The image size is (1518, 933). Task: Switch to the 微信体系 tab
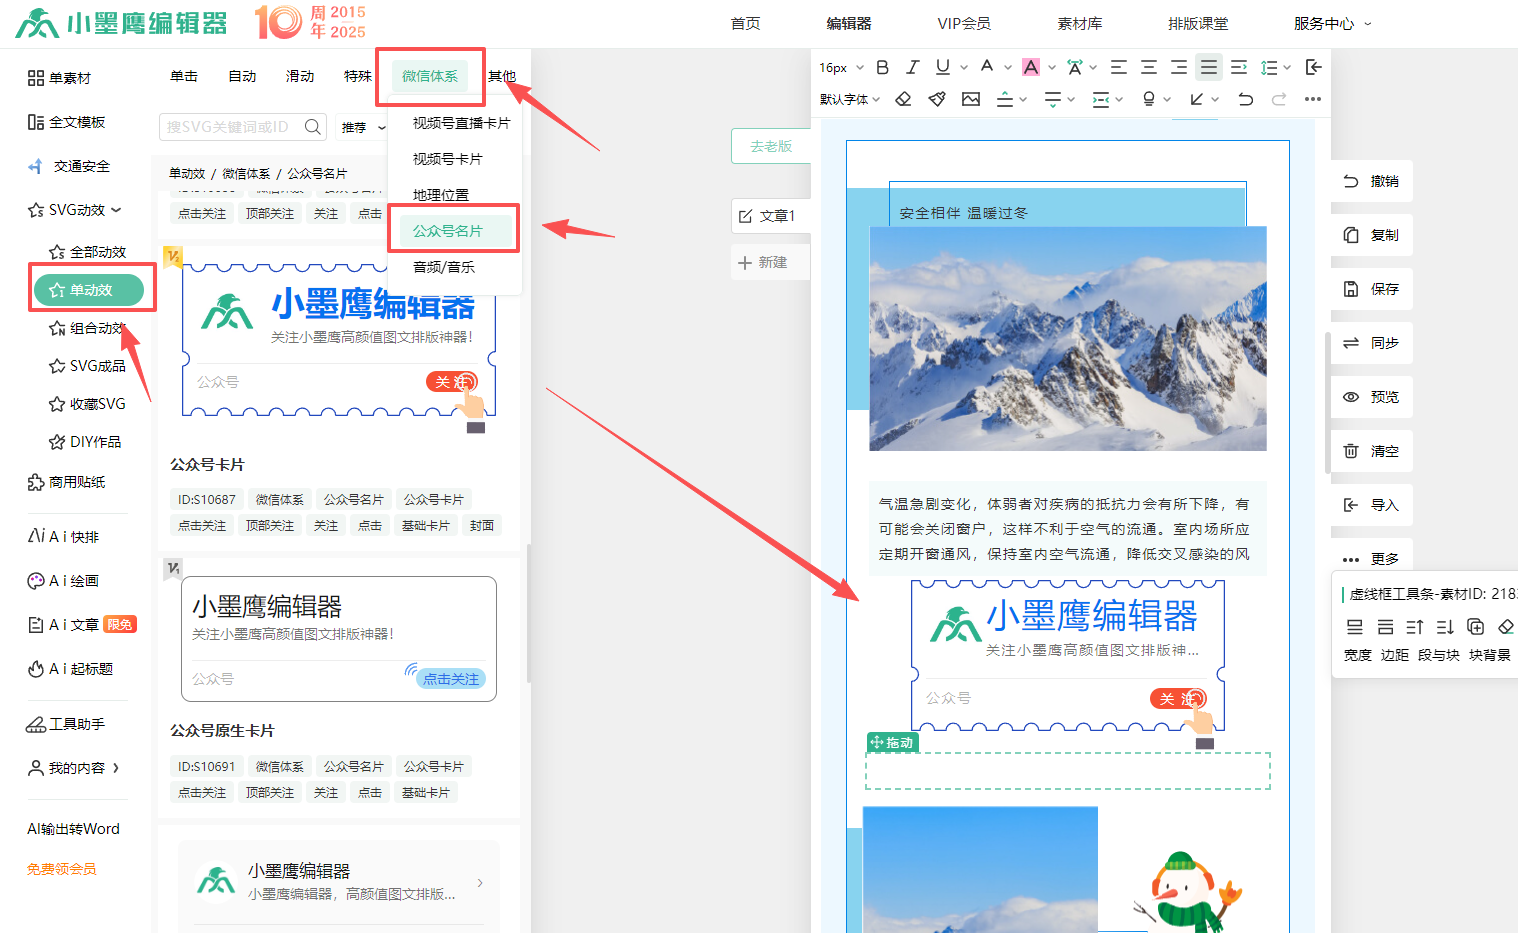tap(430, 76)
